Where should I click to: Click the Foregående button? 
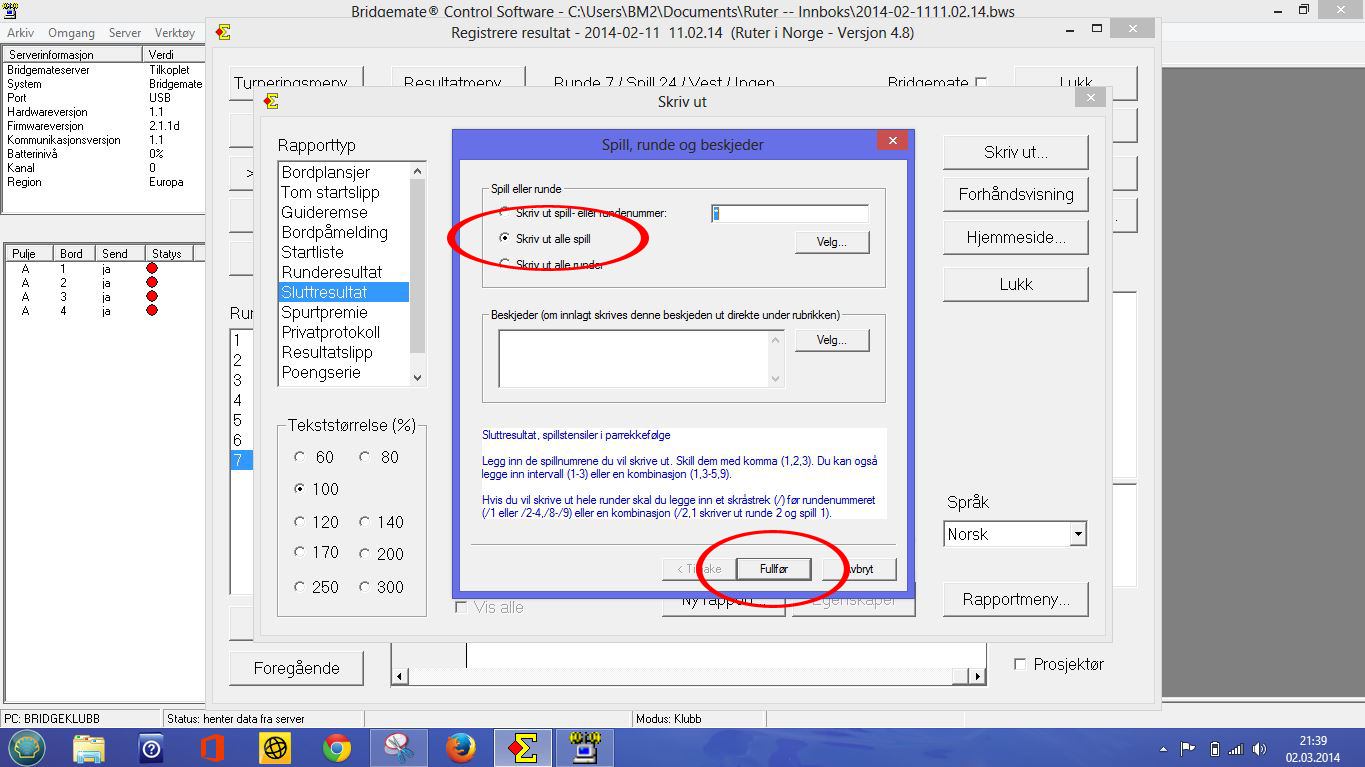pyautogui.click(x=296, y=668)
